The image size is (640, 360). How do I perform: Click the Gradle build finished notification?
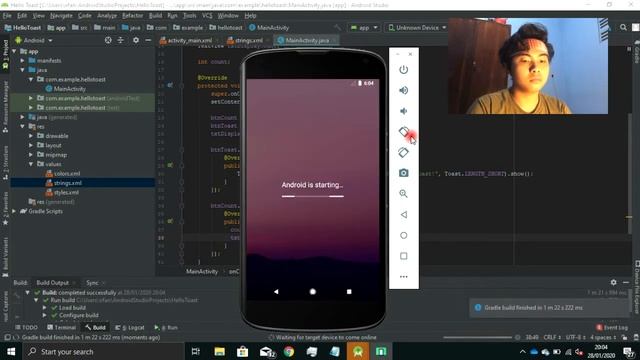(550, 308)
